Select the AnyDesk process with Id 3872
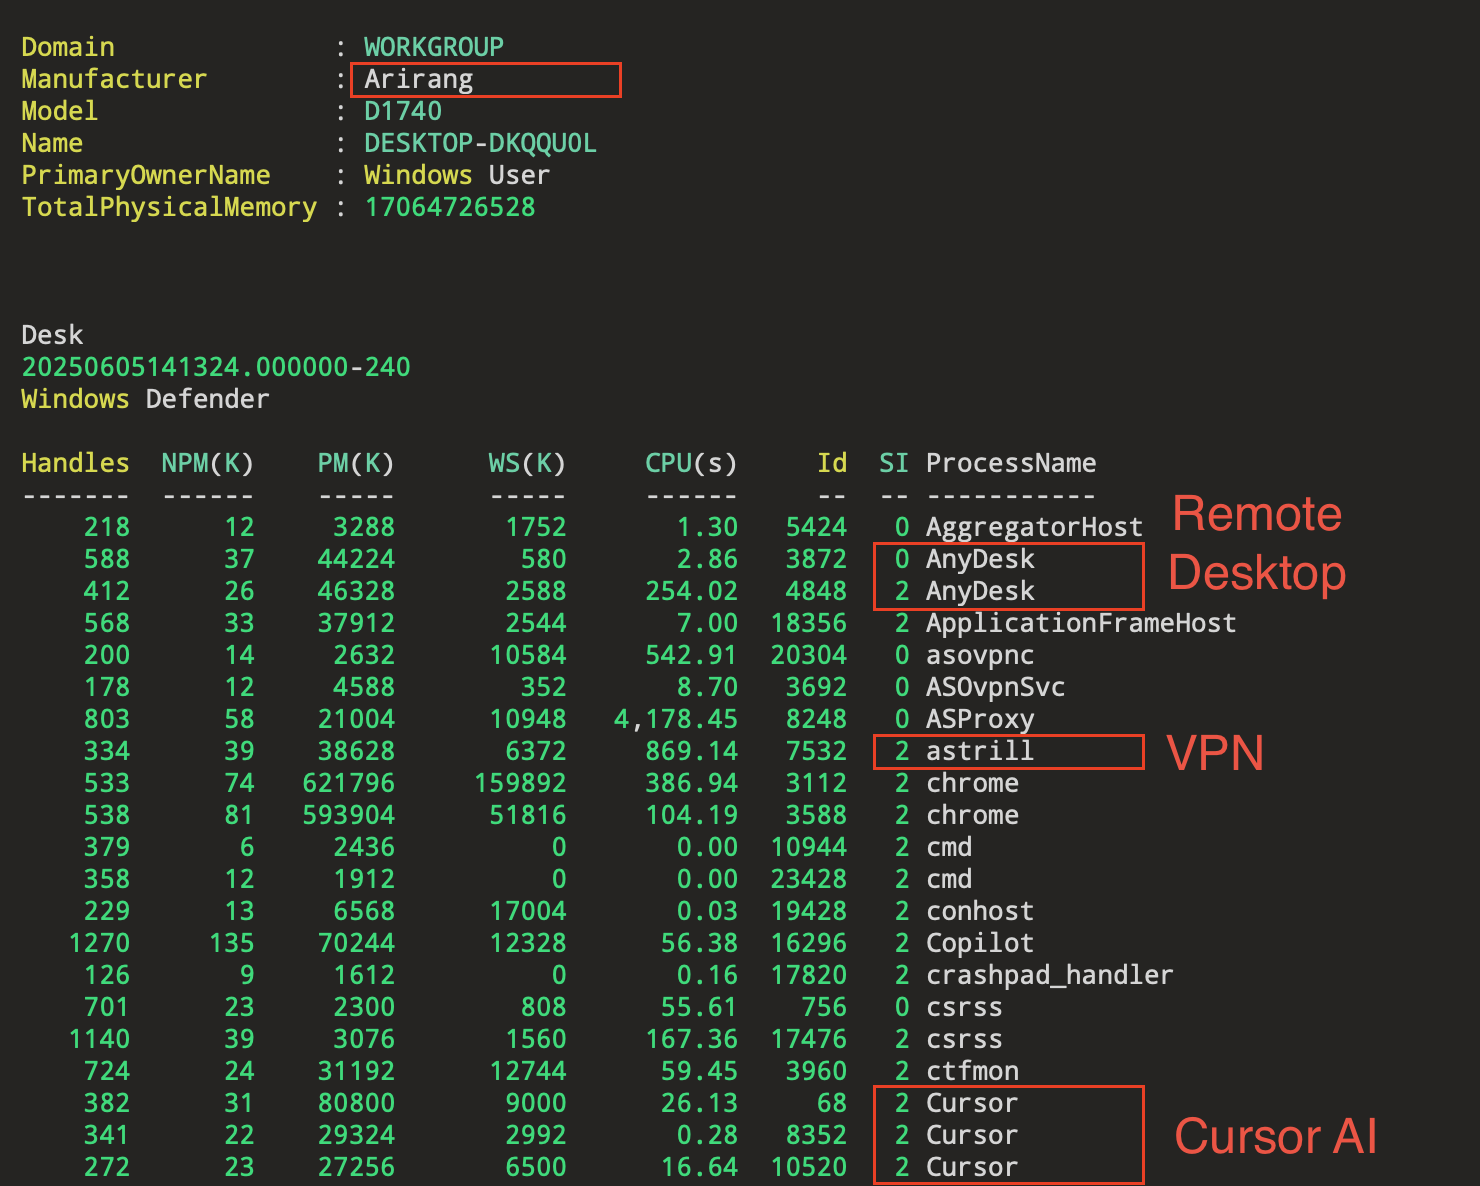This screenshot has height=1186, width=1480. coord(980,559)
